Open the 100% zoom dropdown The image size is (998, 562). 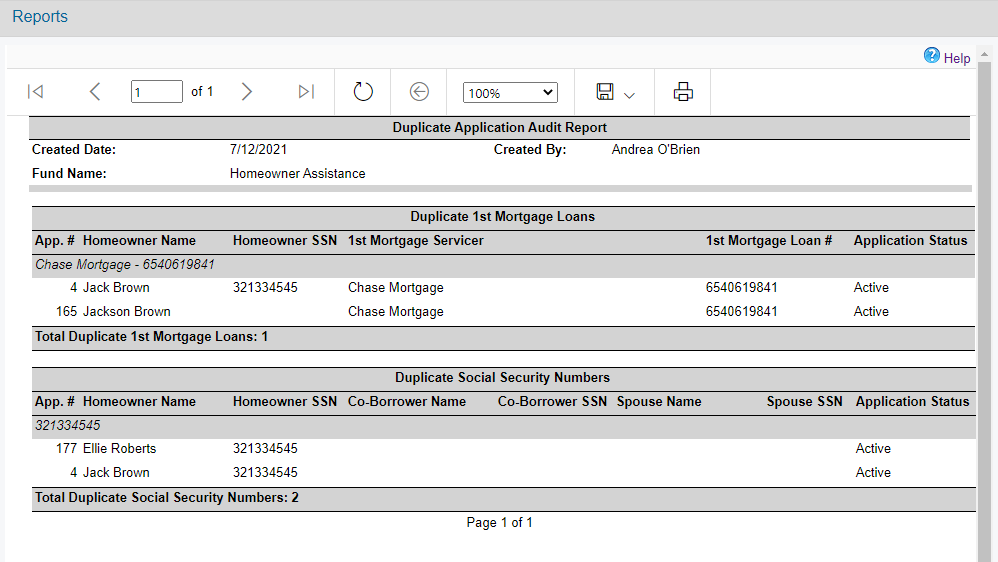click(510, 92)
